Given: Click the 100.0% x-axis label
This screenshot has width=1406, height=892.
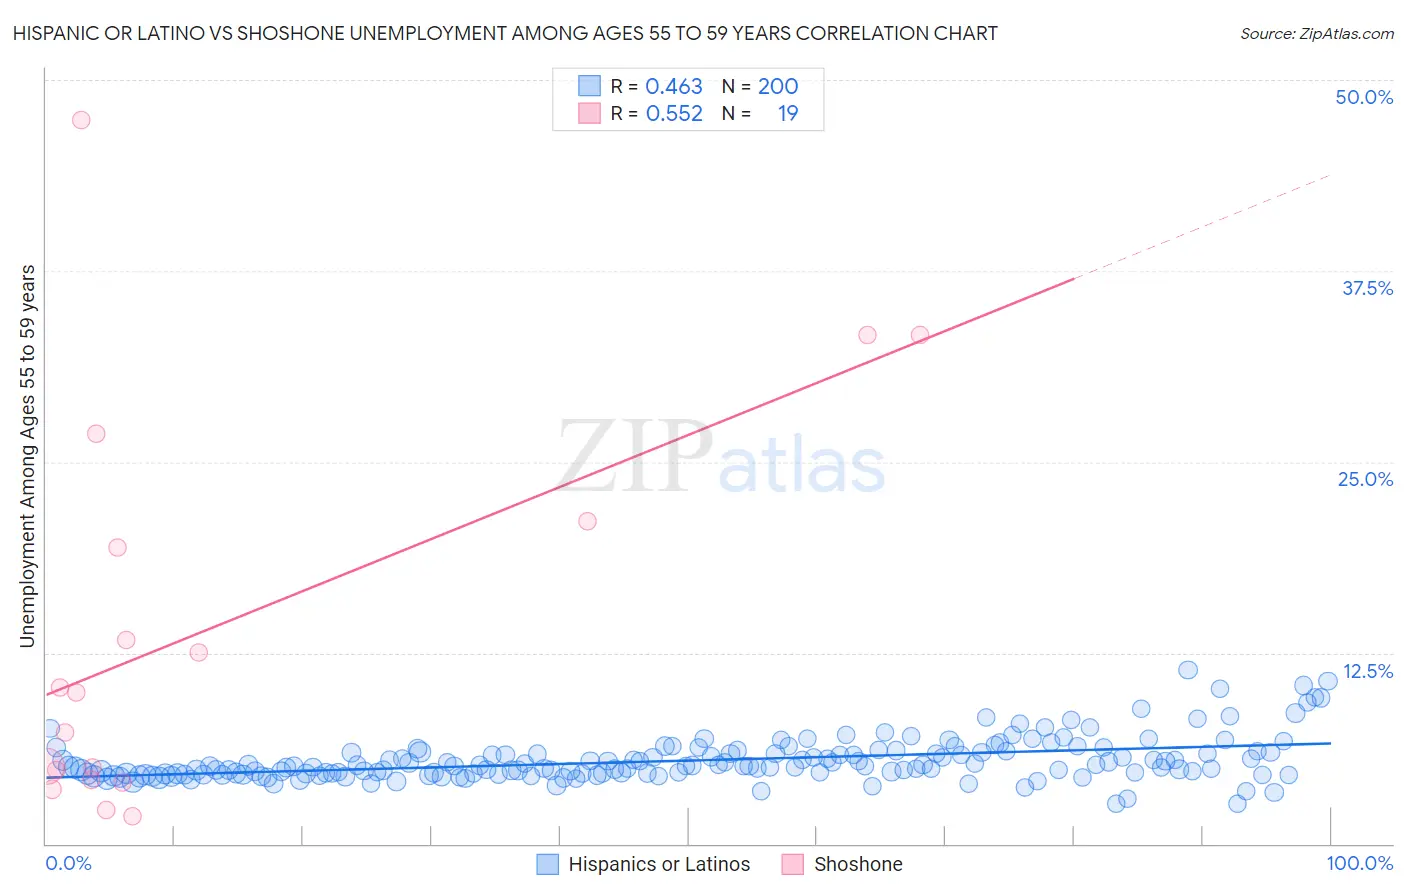Looking at the screenshot, I should 1359,863.
